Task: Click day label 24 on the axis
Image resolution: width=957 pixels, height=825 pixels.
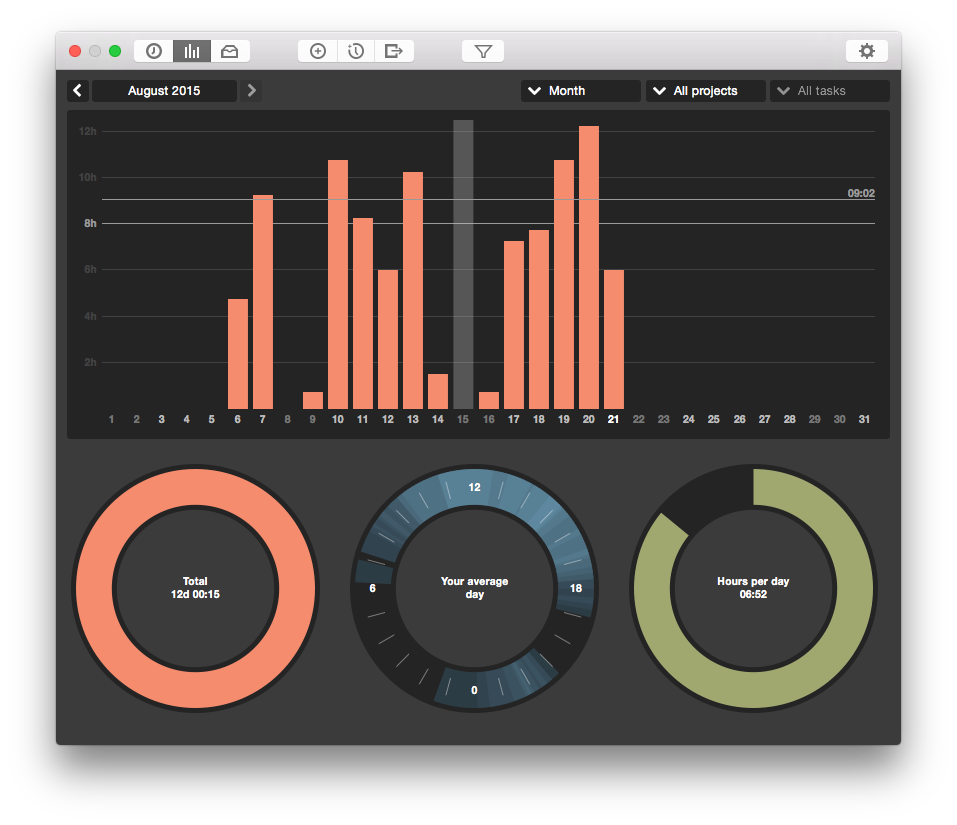Action: coord(688,419)
